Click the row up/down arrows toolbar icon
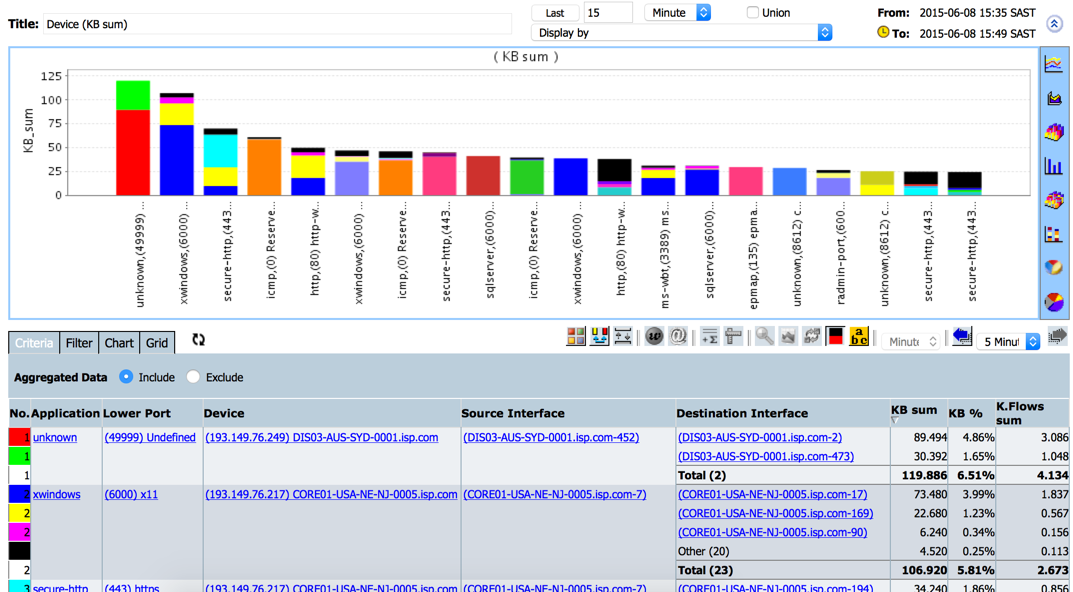This screenshot has height=592, width=1073. (x=623, y=336)
